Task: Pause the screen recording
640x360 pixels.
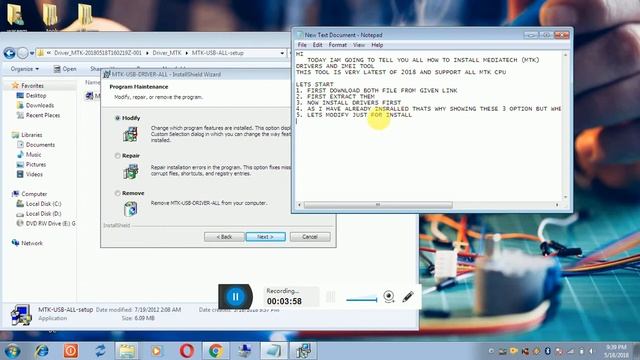Action: 235,297
